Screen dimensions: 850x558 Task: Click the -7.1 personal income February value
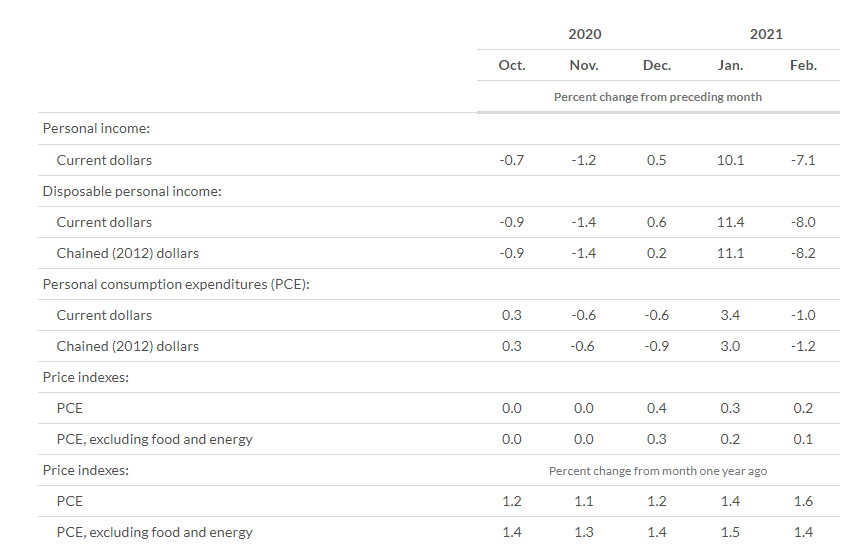point(803,160)
